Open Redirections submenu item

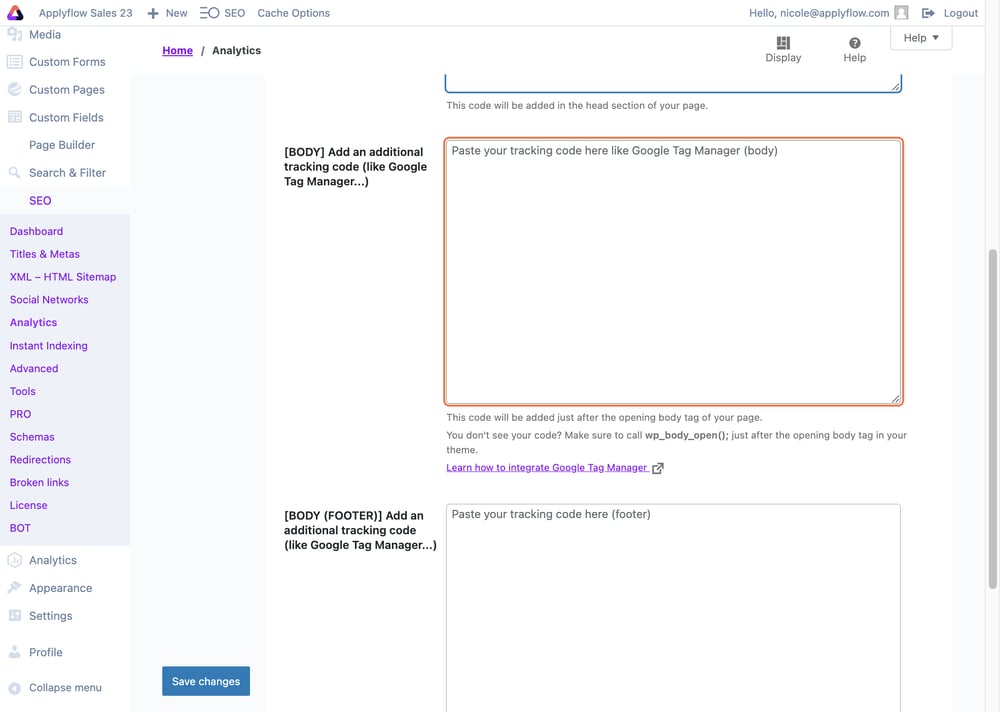pyautogui.click(x=40, y=459)
